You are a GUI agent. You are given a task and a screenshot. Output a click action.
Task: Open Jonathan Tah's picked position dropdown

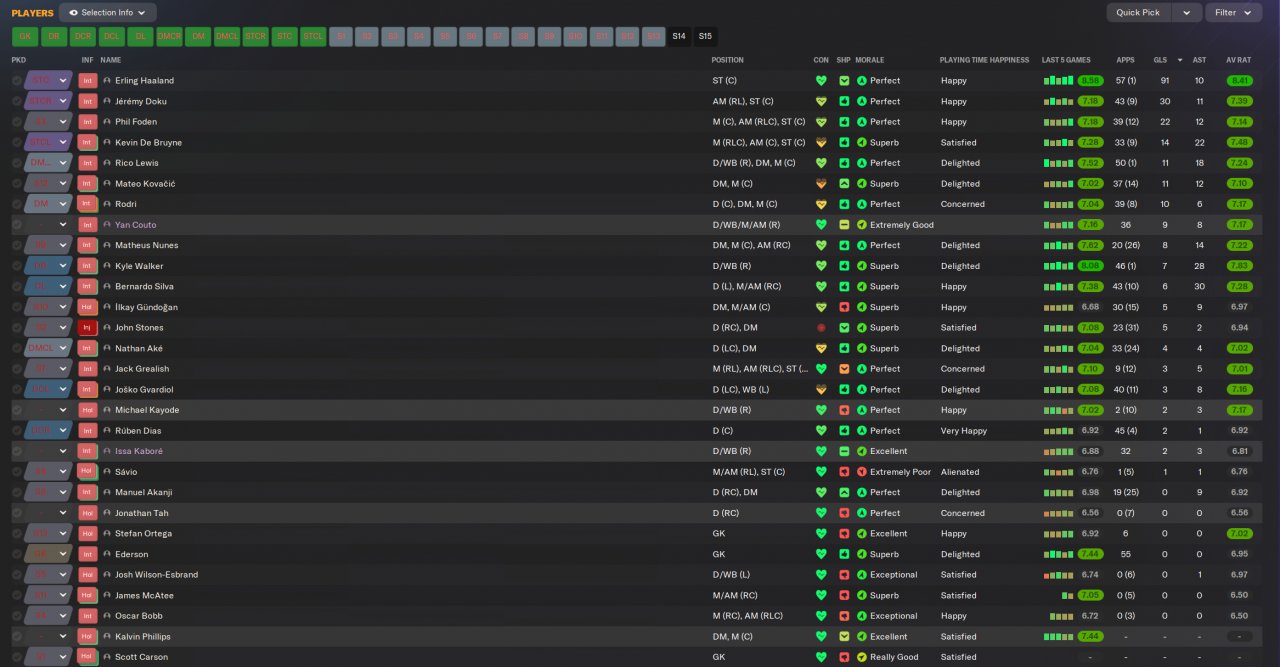[x=50, y=513]
